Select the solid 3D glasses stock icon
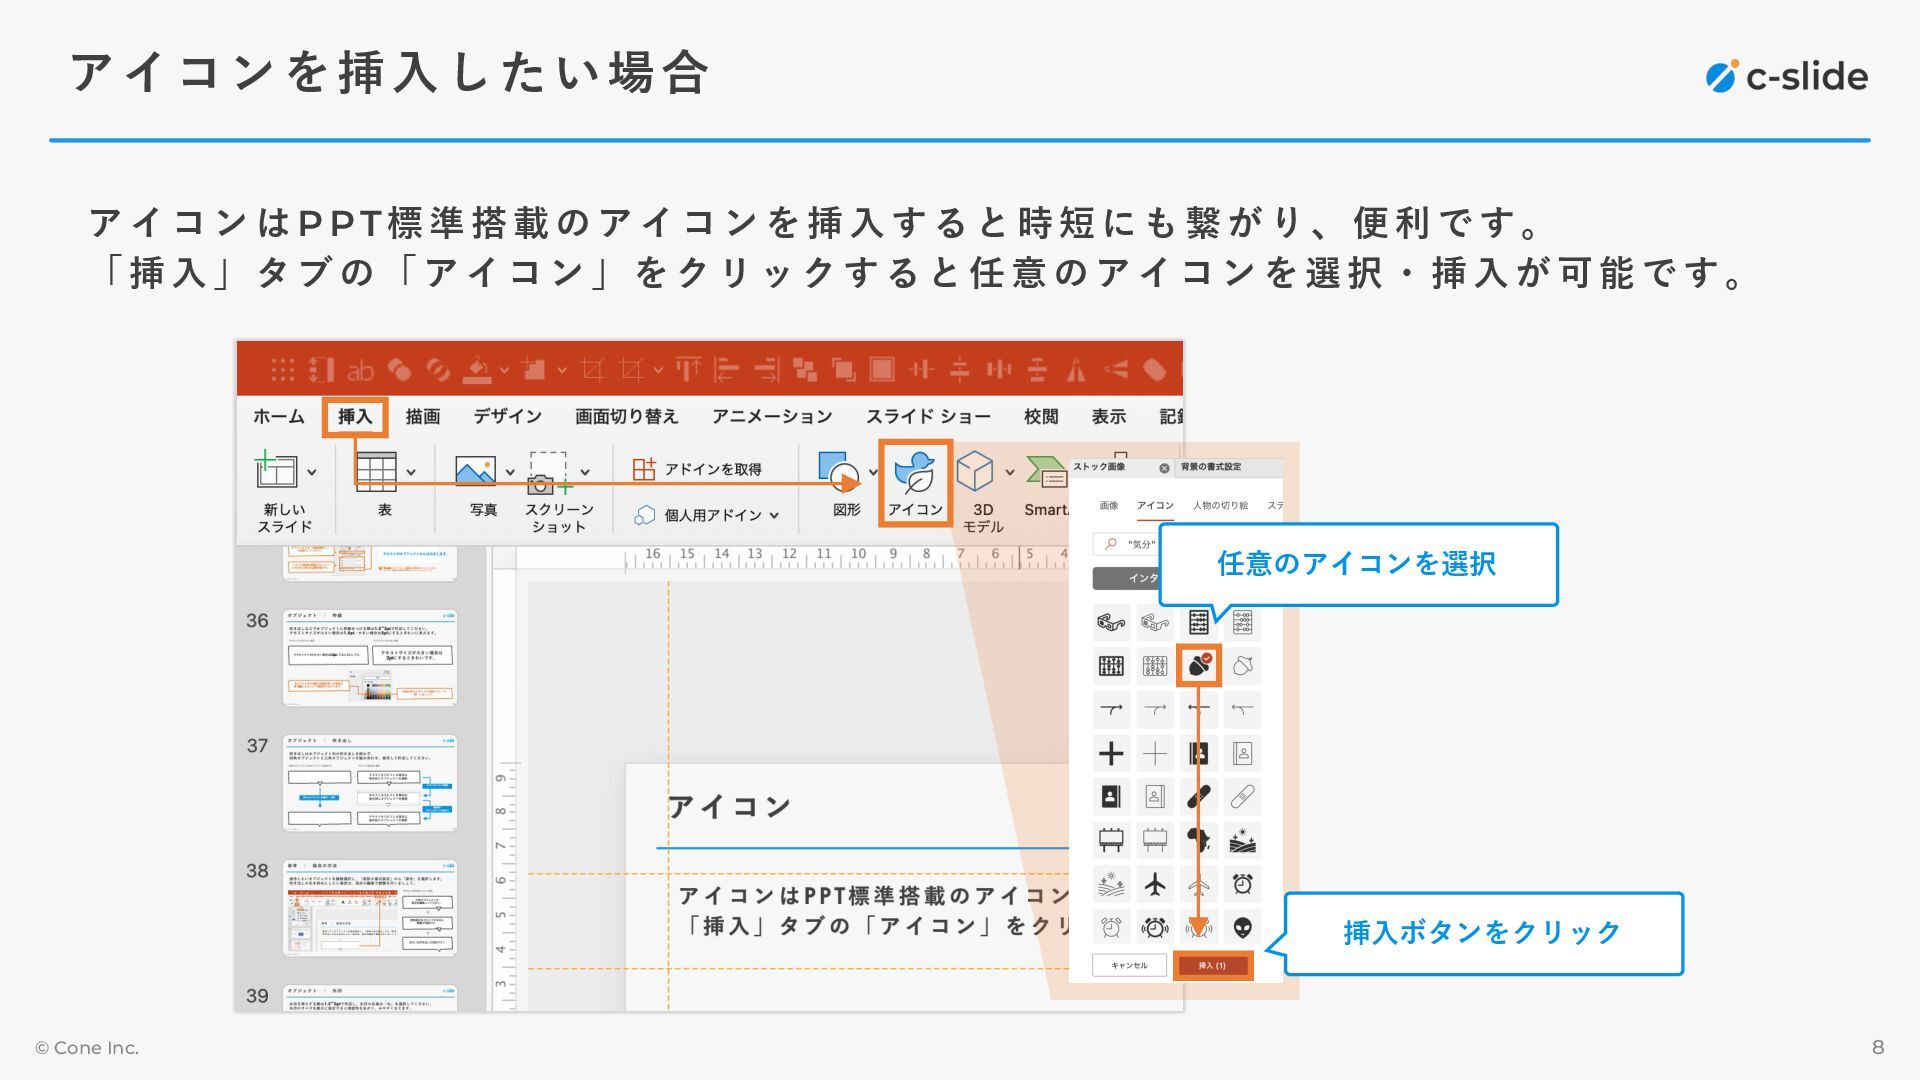Screen dimensions: 1920x1080 (x=1111, y=623)
